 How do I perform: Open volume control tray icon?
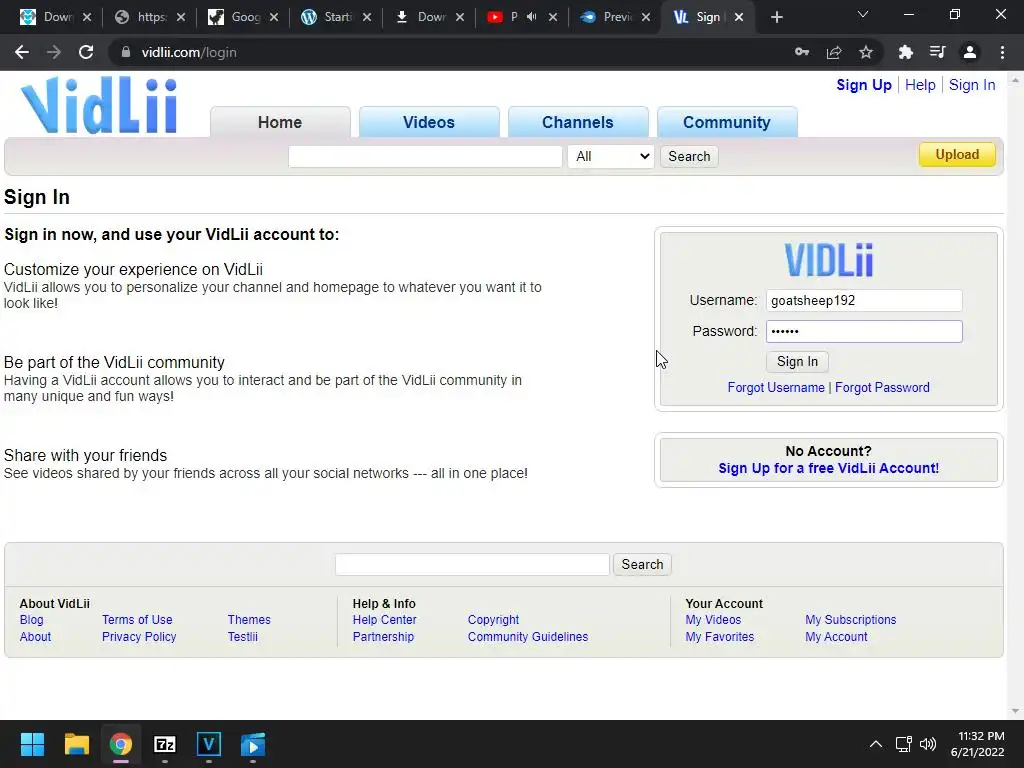[x=927, y=744]
